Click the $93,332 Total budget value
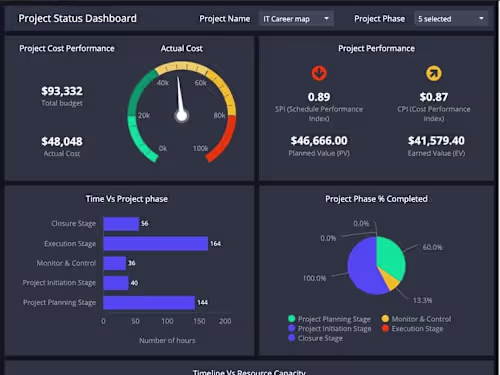Viewport: 500px width, 375px height. click(62, 91)
